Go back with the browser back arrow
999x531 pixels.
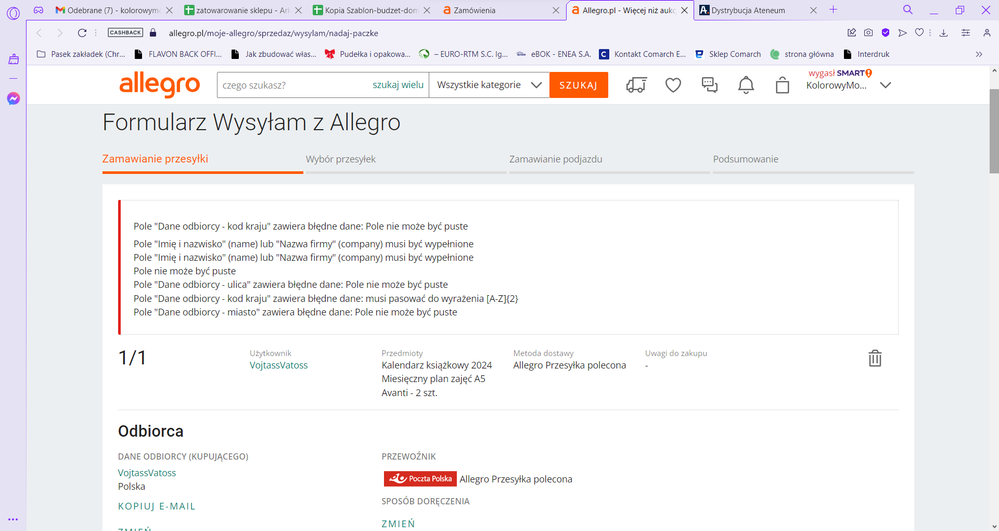tap(39, 33)
